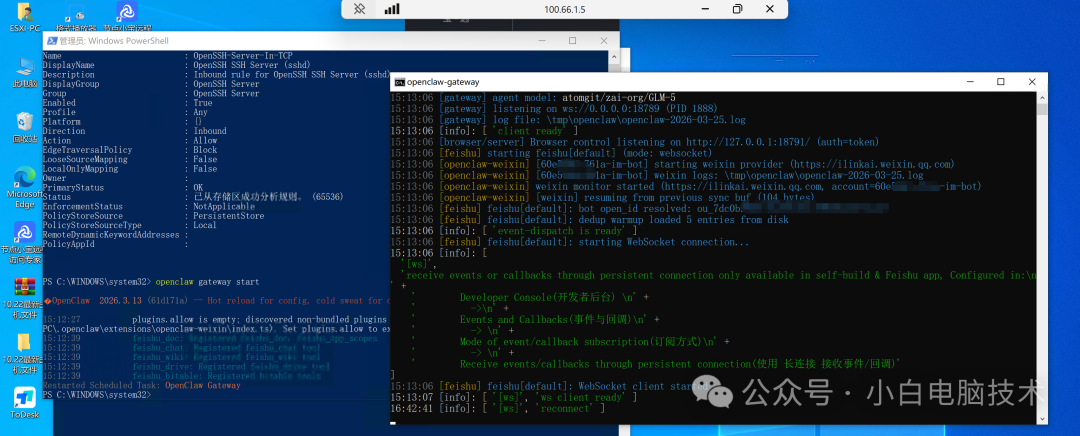Click the 'ws client ready' log line
Image resolution: width=1080 pixels, height=436 pixels.
click(x=513, y=397)
